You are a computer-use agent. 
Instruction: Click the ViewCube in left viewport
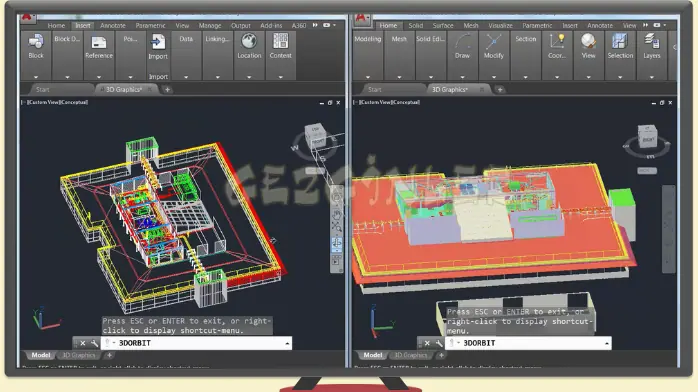316,136
